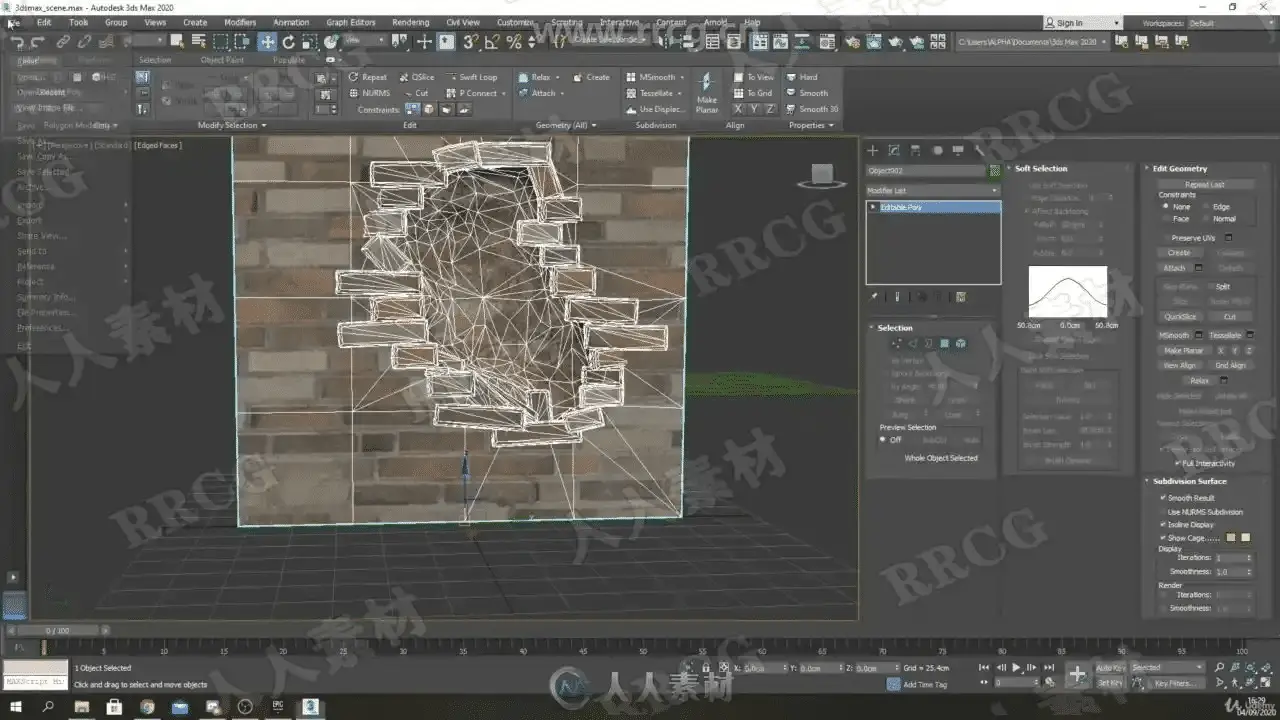Click the Undo arrow icon

coord(17,41)
